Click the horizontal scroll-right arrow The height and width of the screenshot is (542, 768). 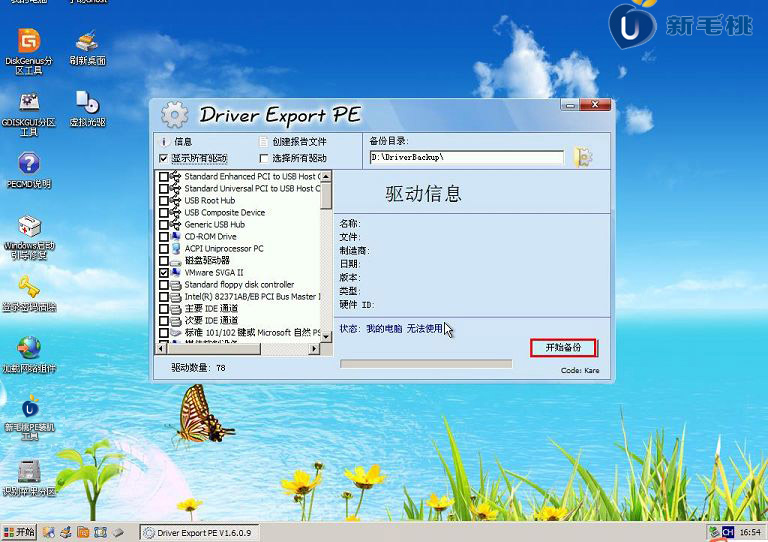(314, 349)
